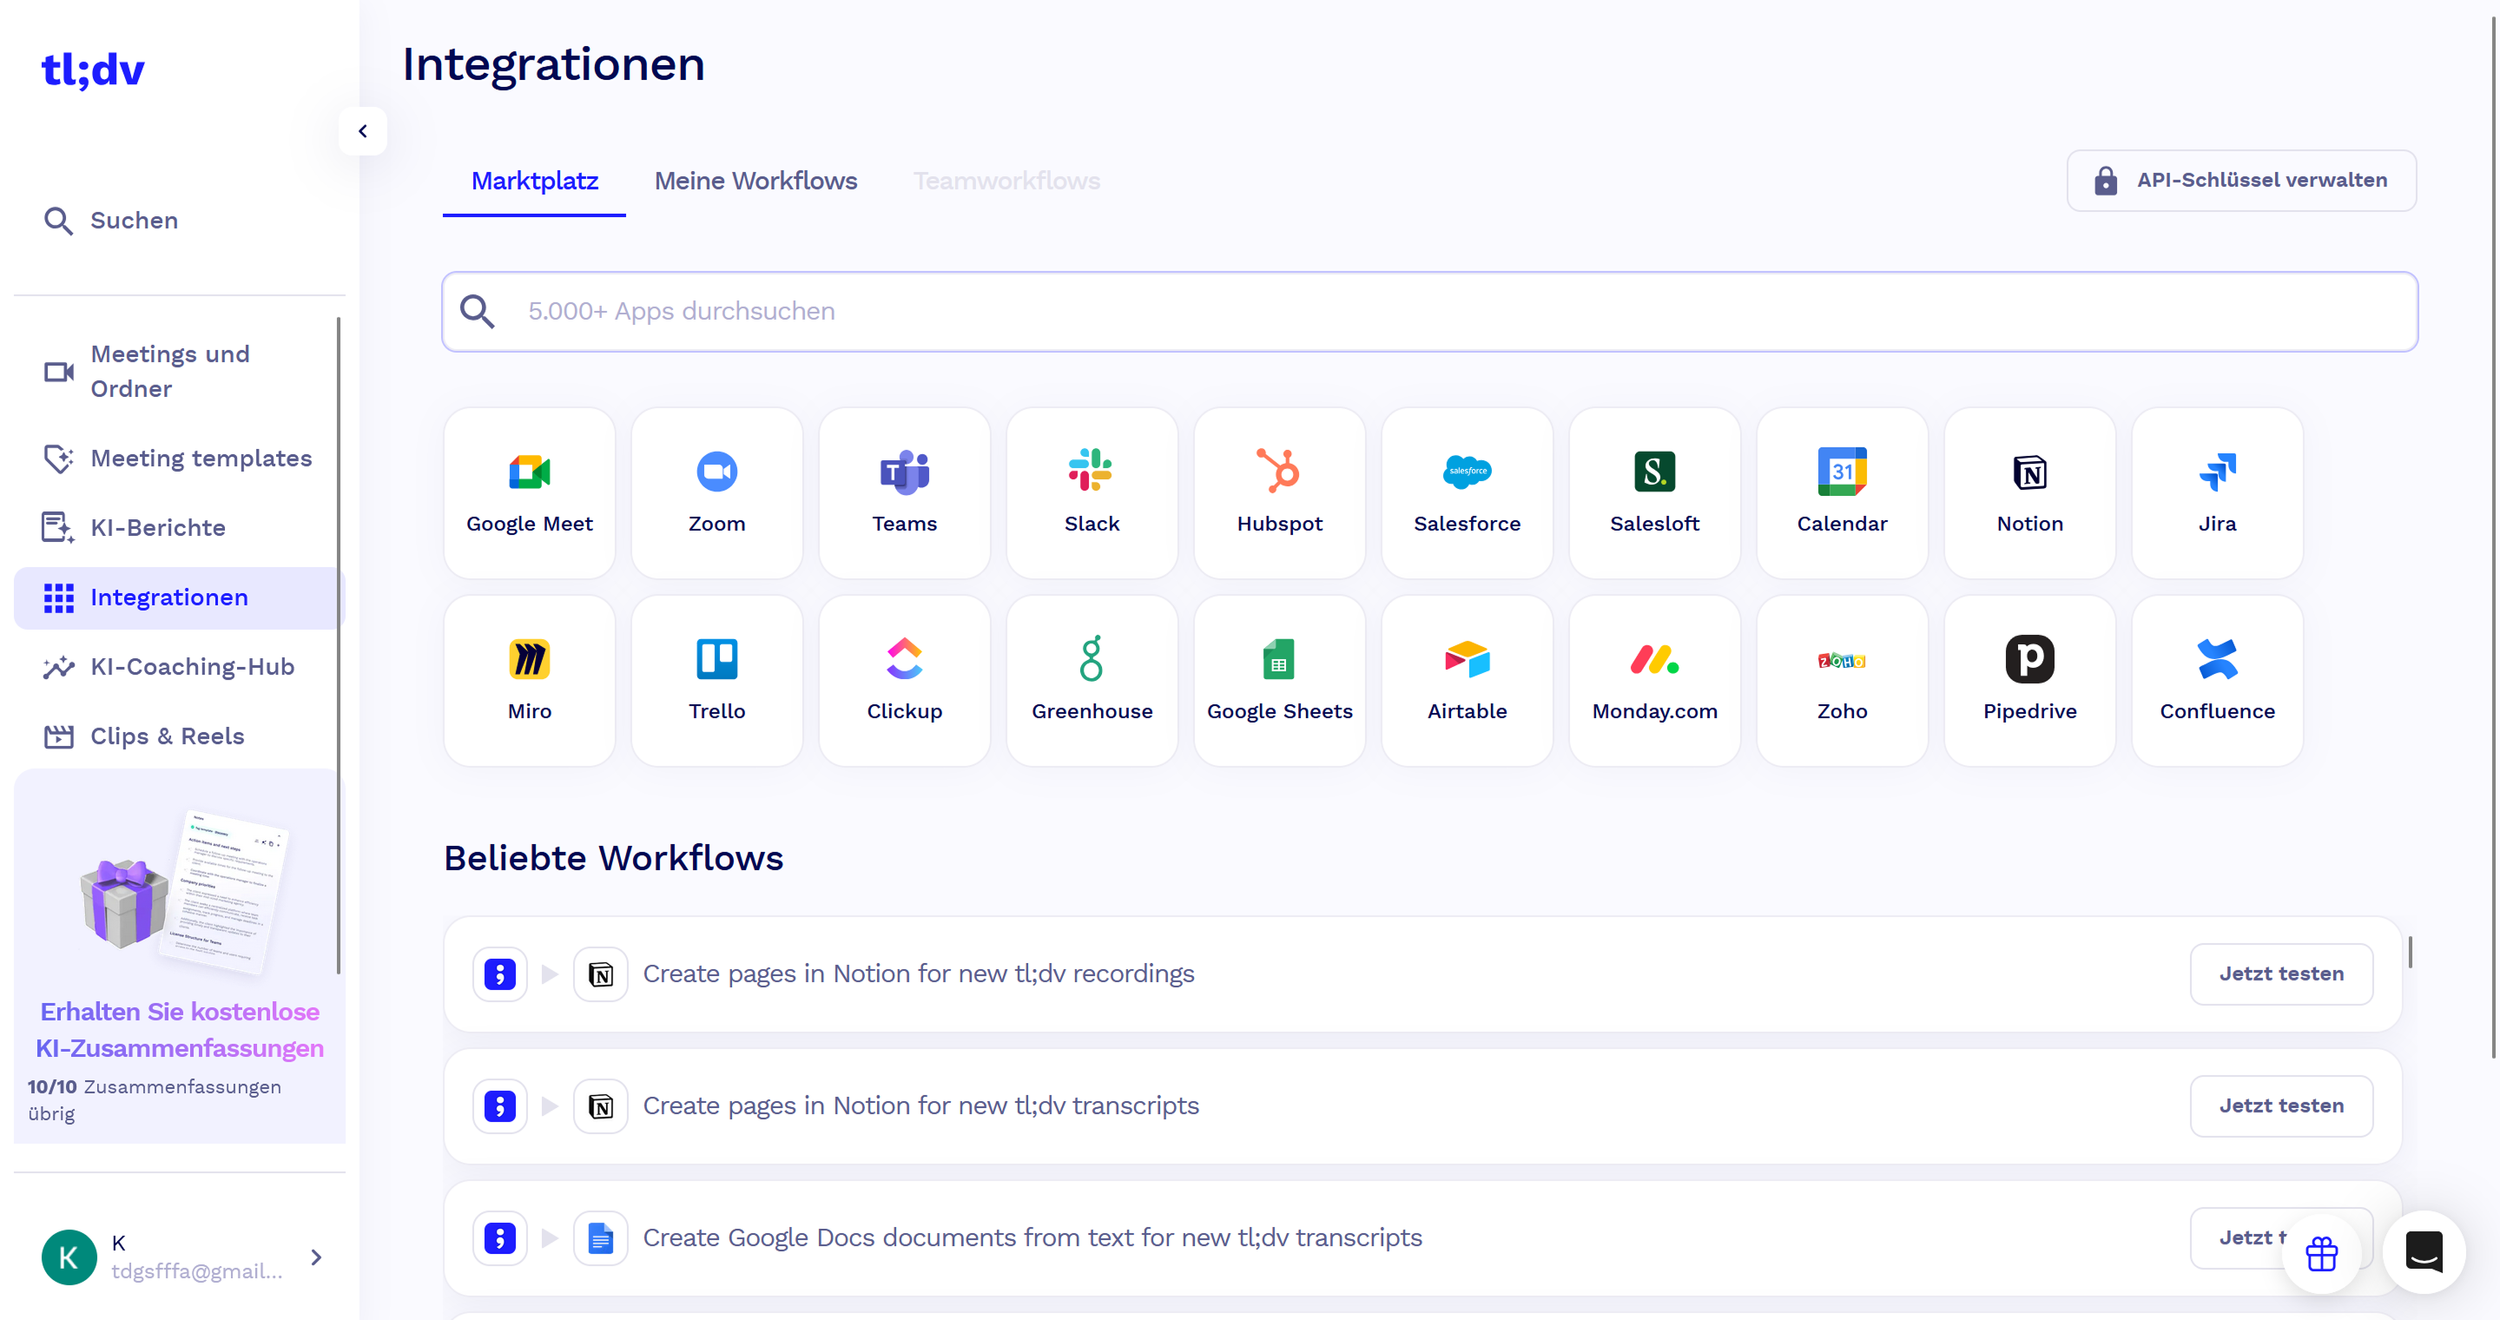Image resolution: width=2500 pixels, height=1320 pixels.
Task: Open the Google Meet integration tile
Action: tap(529, 492)
